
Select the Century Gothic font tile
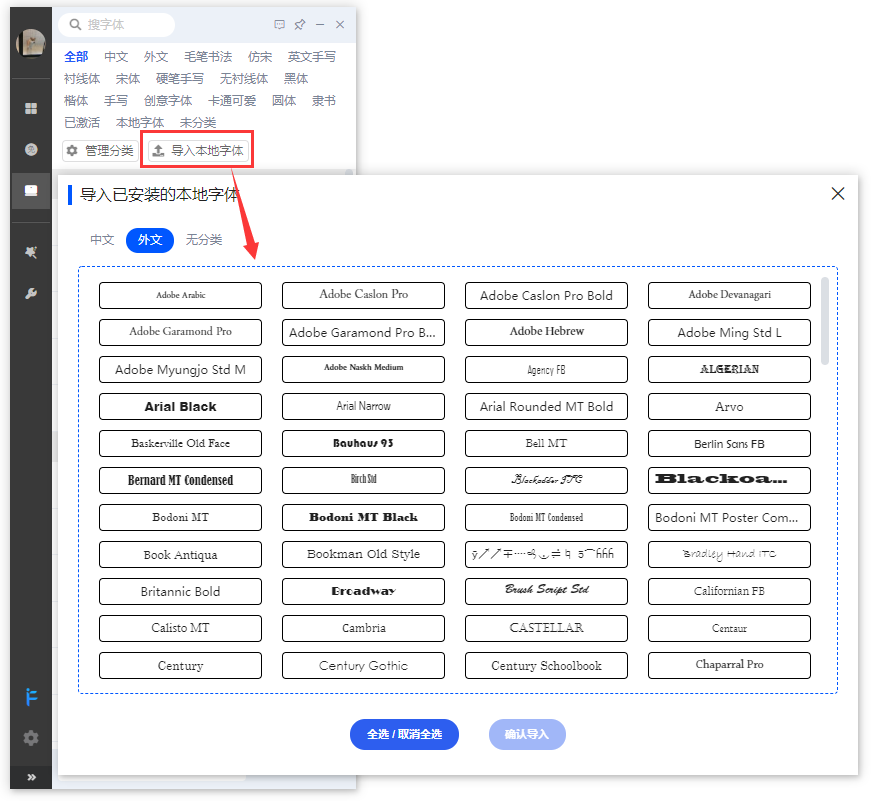click(x=363, y=666)
